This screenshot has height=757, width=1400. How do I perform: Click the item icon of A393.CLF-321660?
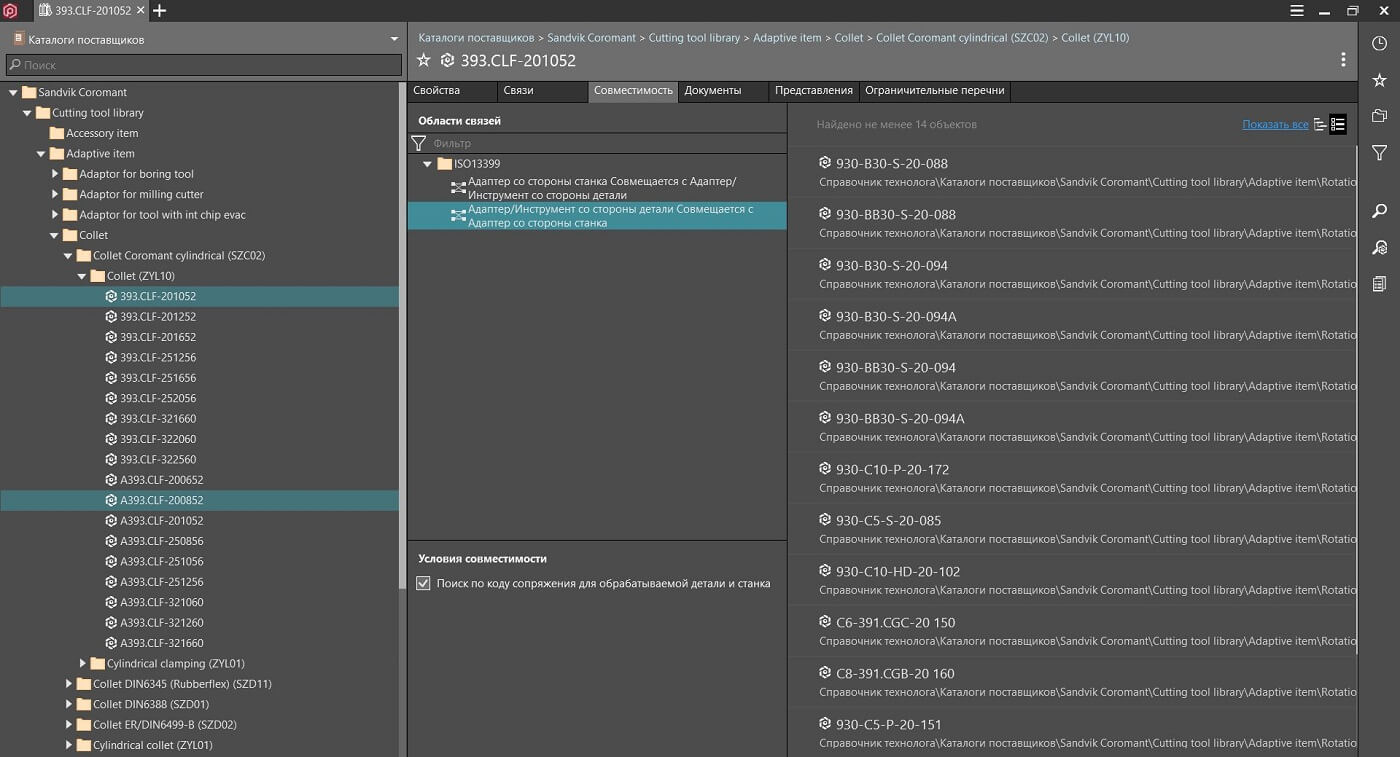(111, 643)
